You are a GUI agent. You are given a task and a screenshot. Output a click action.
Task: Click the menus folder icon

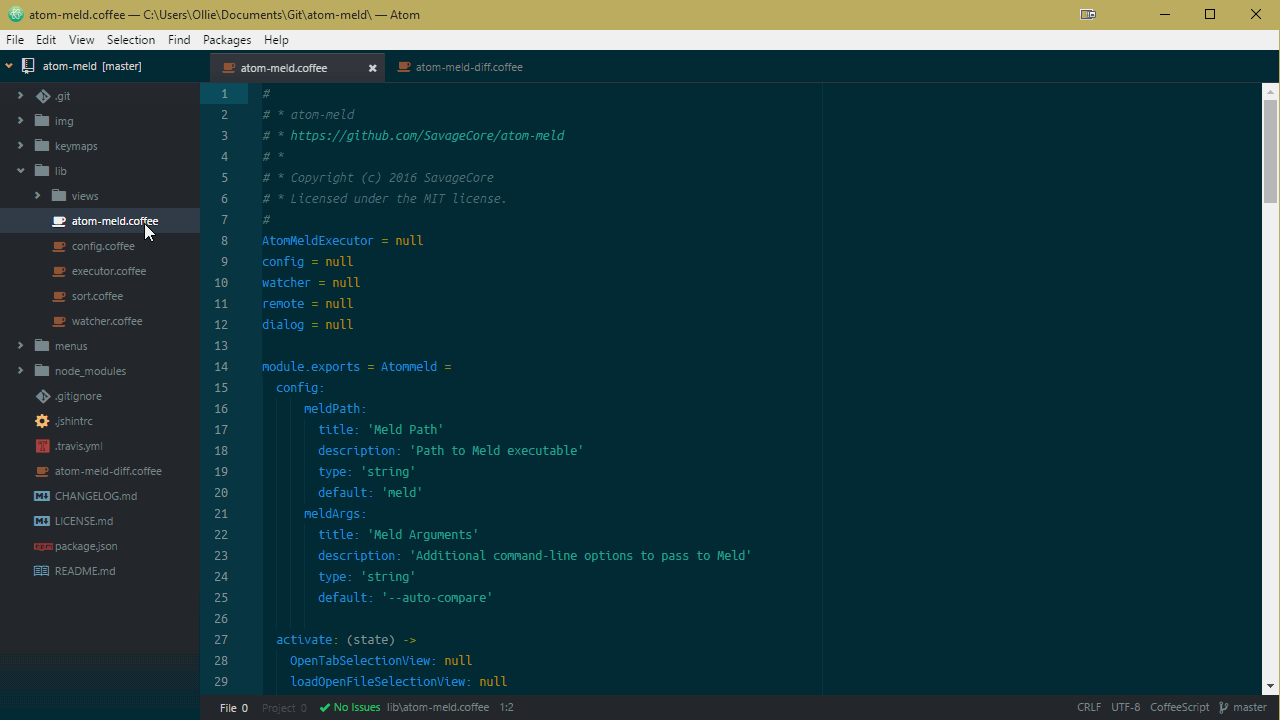(x=42, y=346)
